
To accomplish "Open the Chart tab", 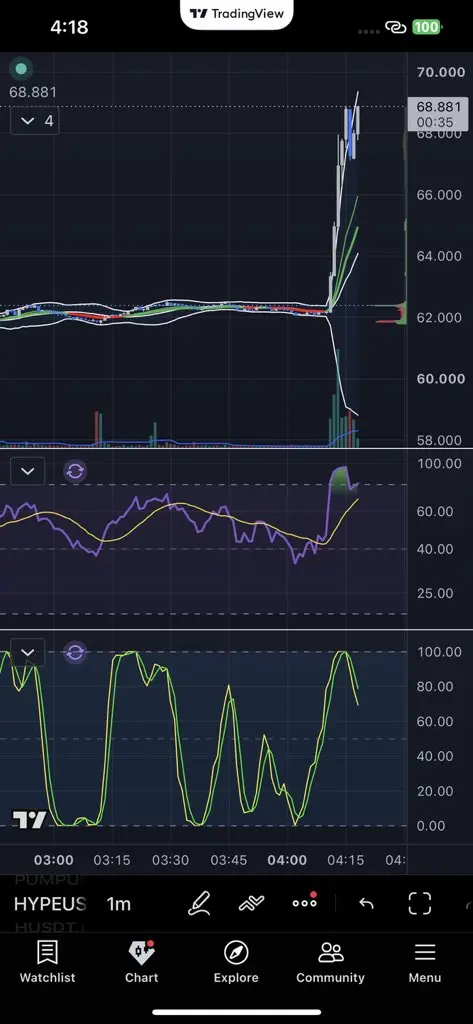I will [142, 961].
